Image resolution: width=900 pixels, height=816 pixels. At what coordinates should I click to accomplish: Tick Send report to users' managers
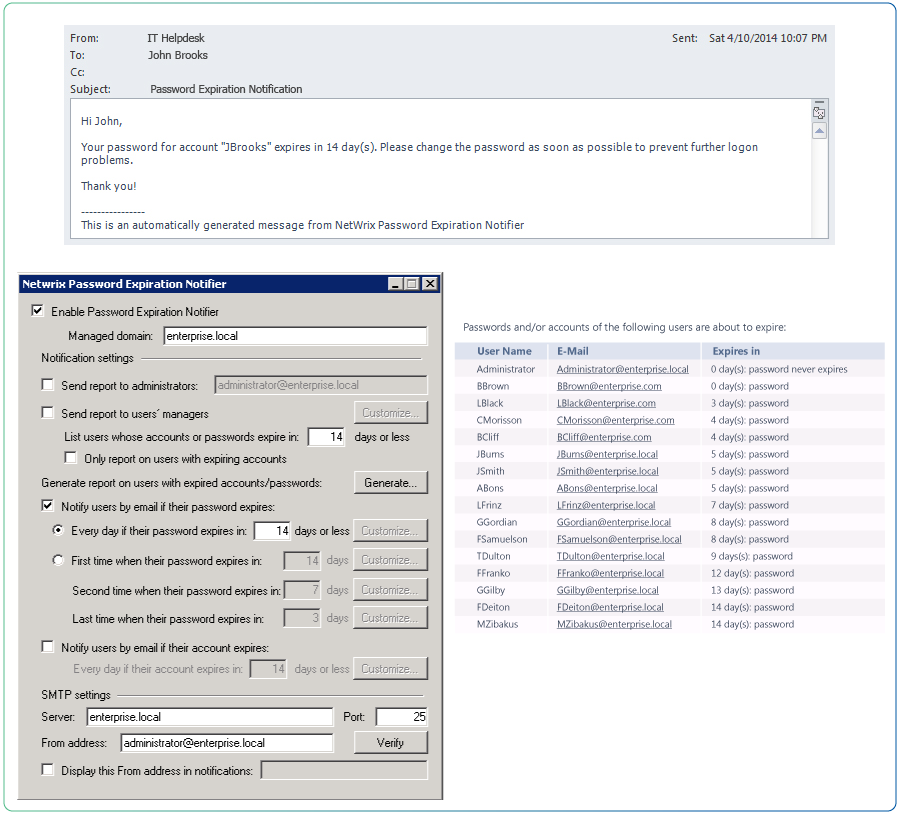click(48, 413)
